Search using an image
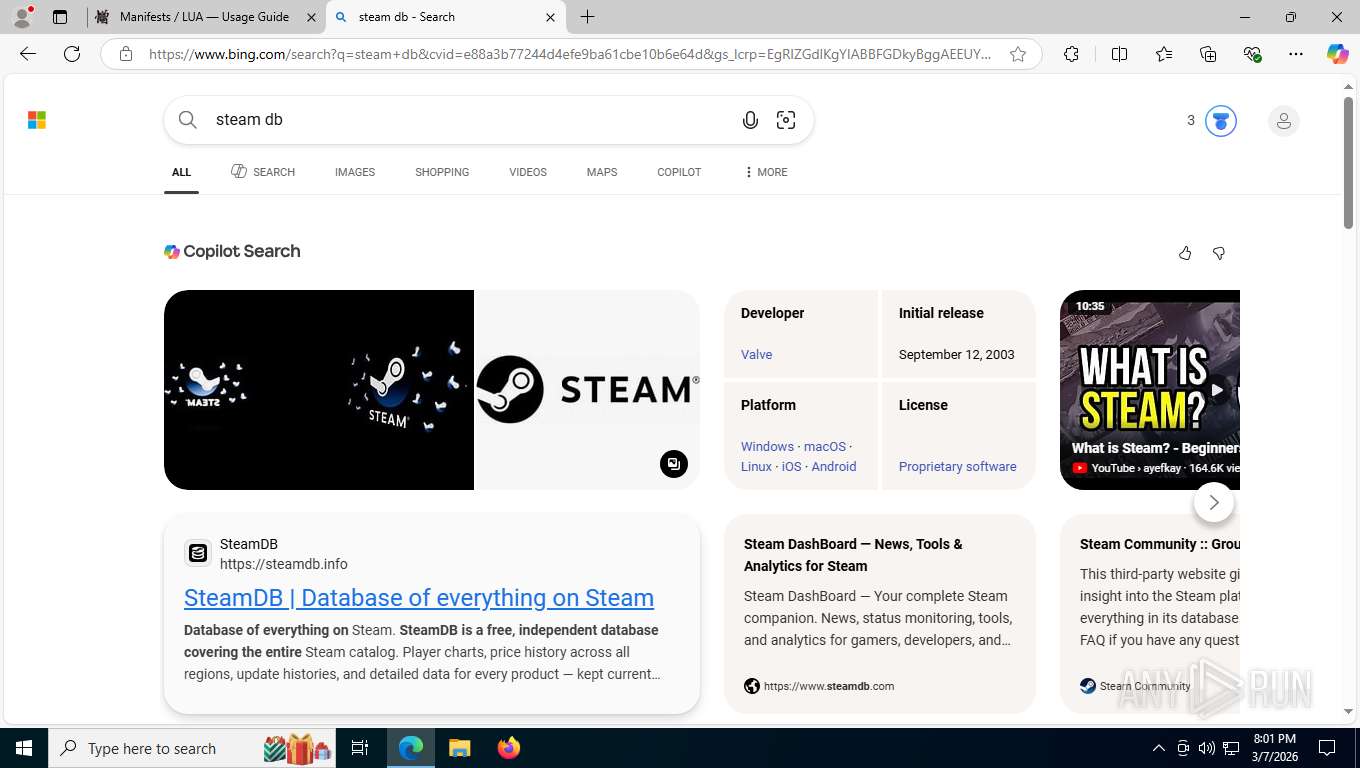 click(x=786, y=120)
